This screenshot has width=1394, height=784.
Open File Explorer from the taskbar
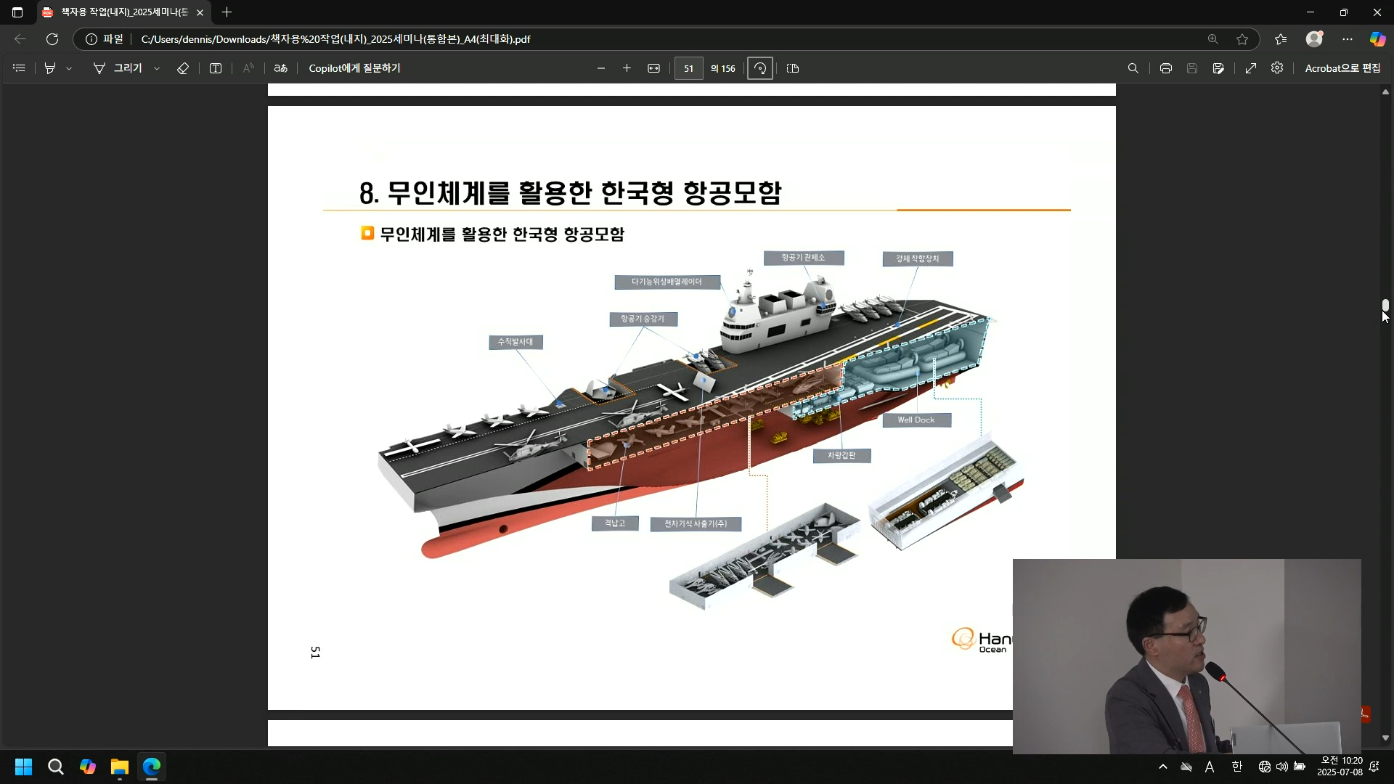[120, 767]
